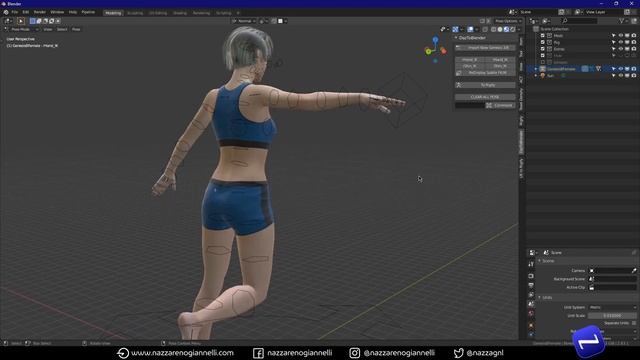The width and height of the screenshot is (640, 360).
Task: Uncheck the Rig collection checkbox
Action: click(543, 42)
